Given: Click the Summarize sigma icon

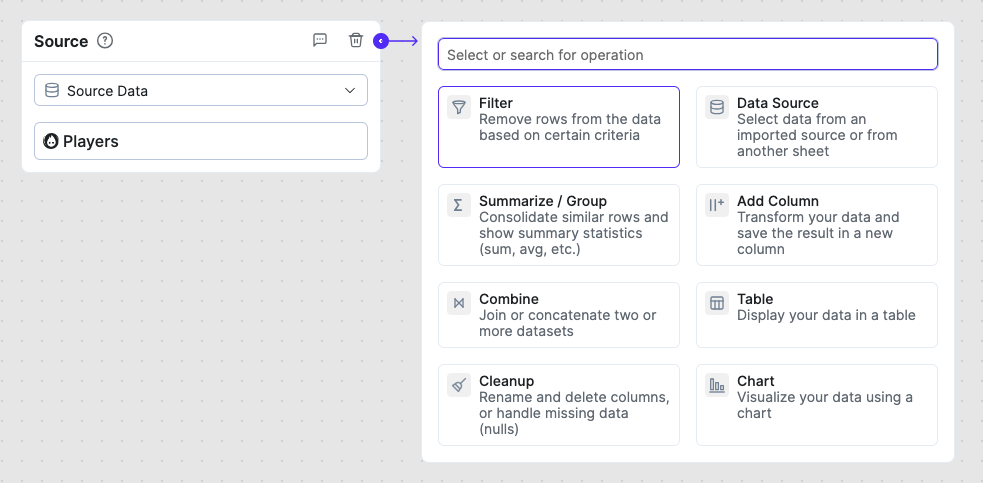Looking at the screenshot, I should point(458,205).
